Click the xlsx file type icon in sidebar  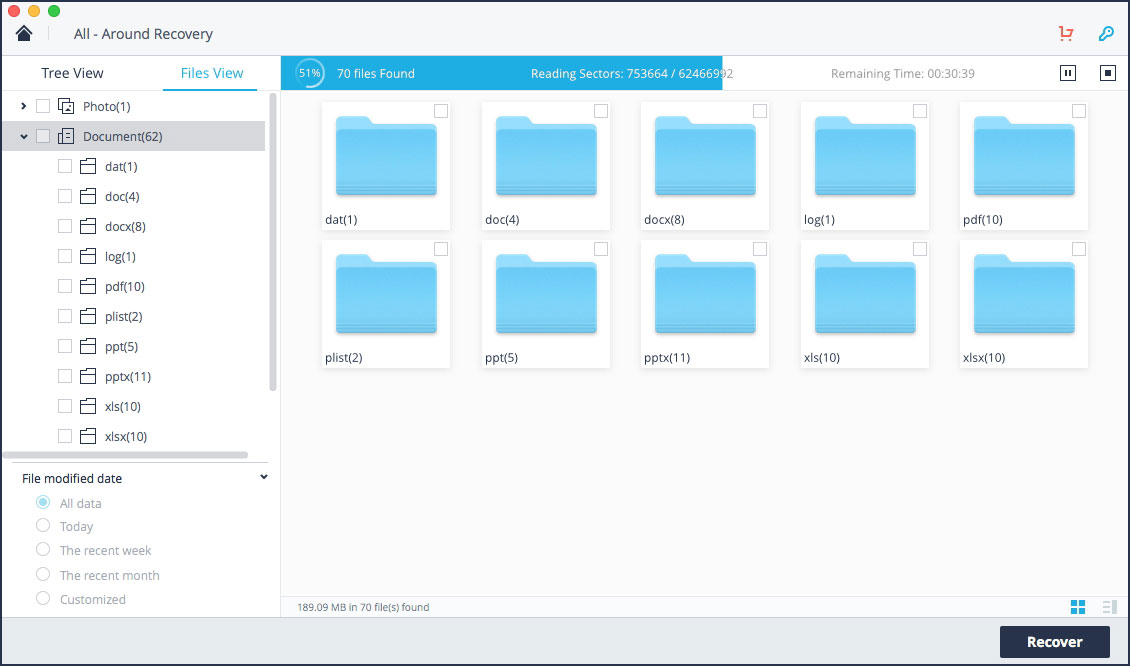[88, 437]
